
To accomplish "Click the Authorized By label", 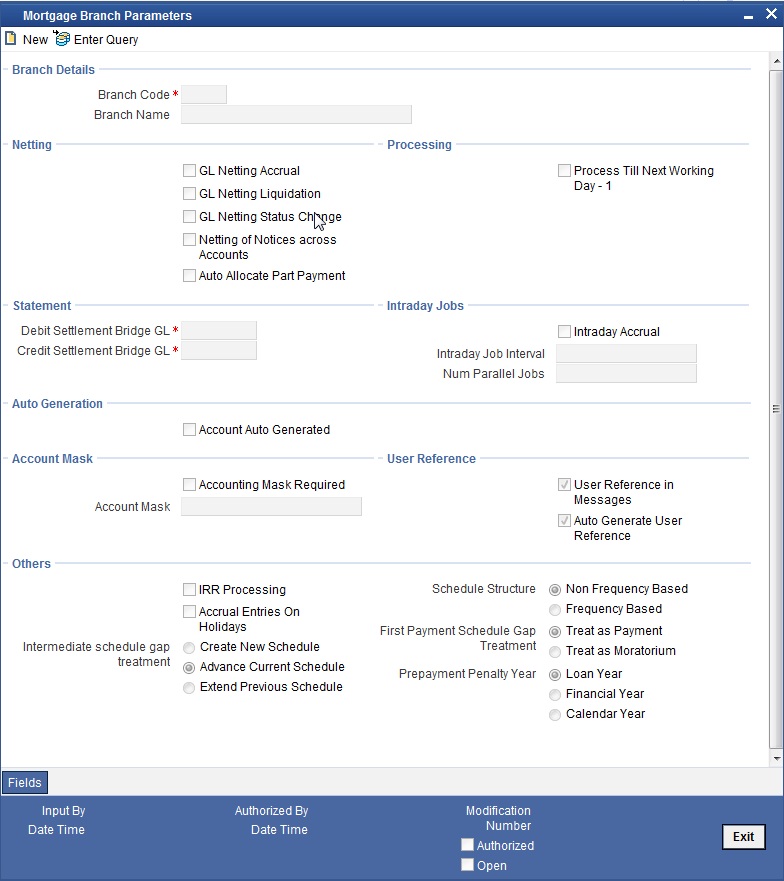I will coord(271,811).
